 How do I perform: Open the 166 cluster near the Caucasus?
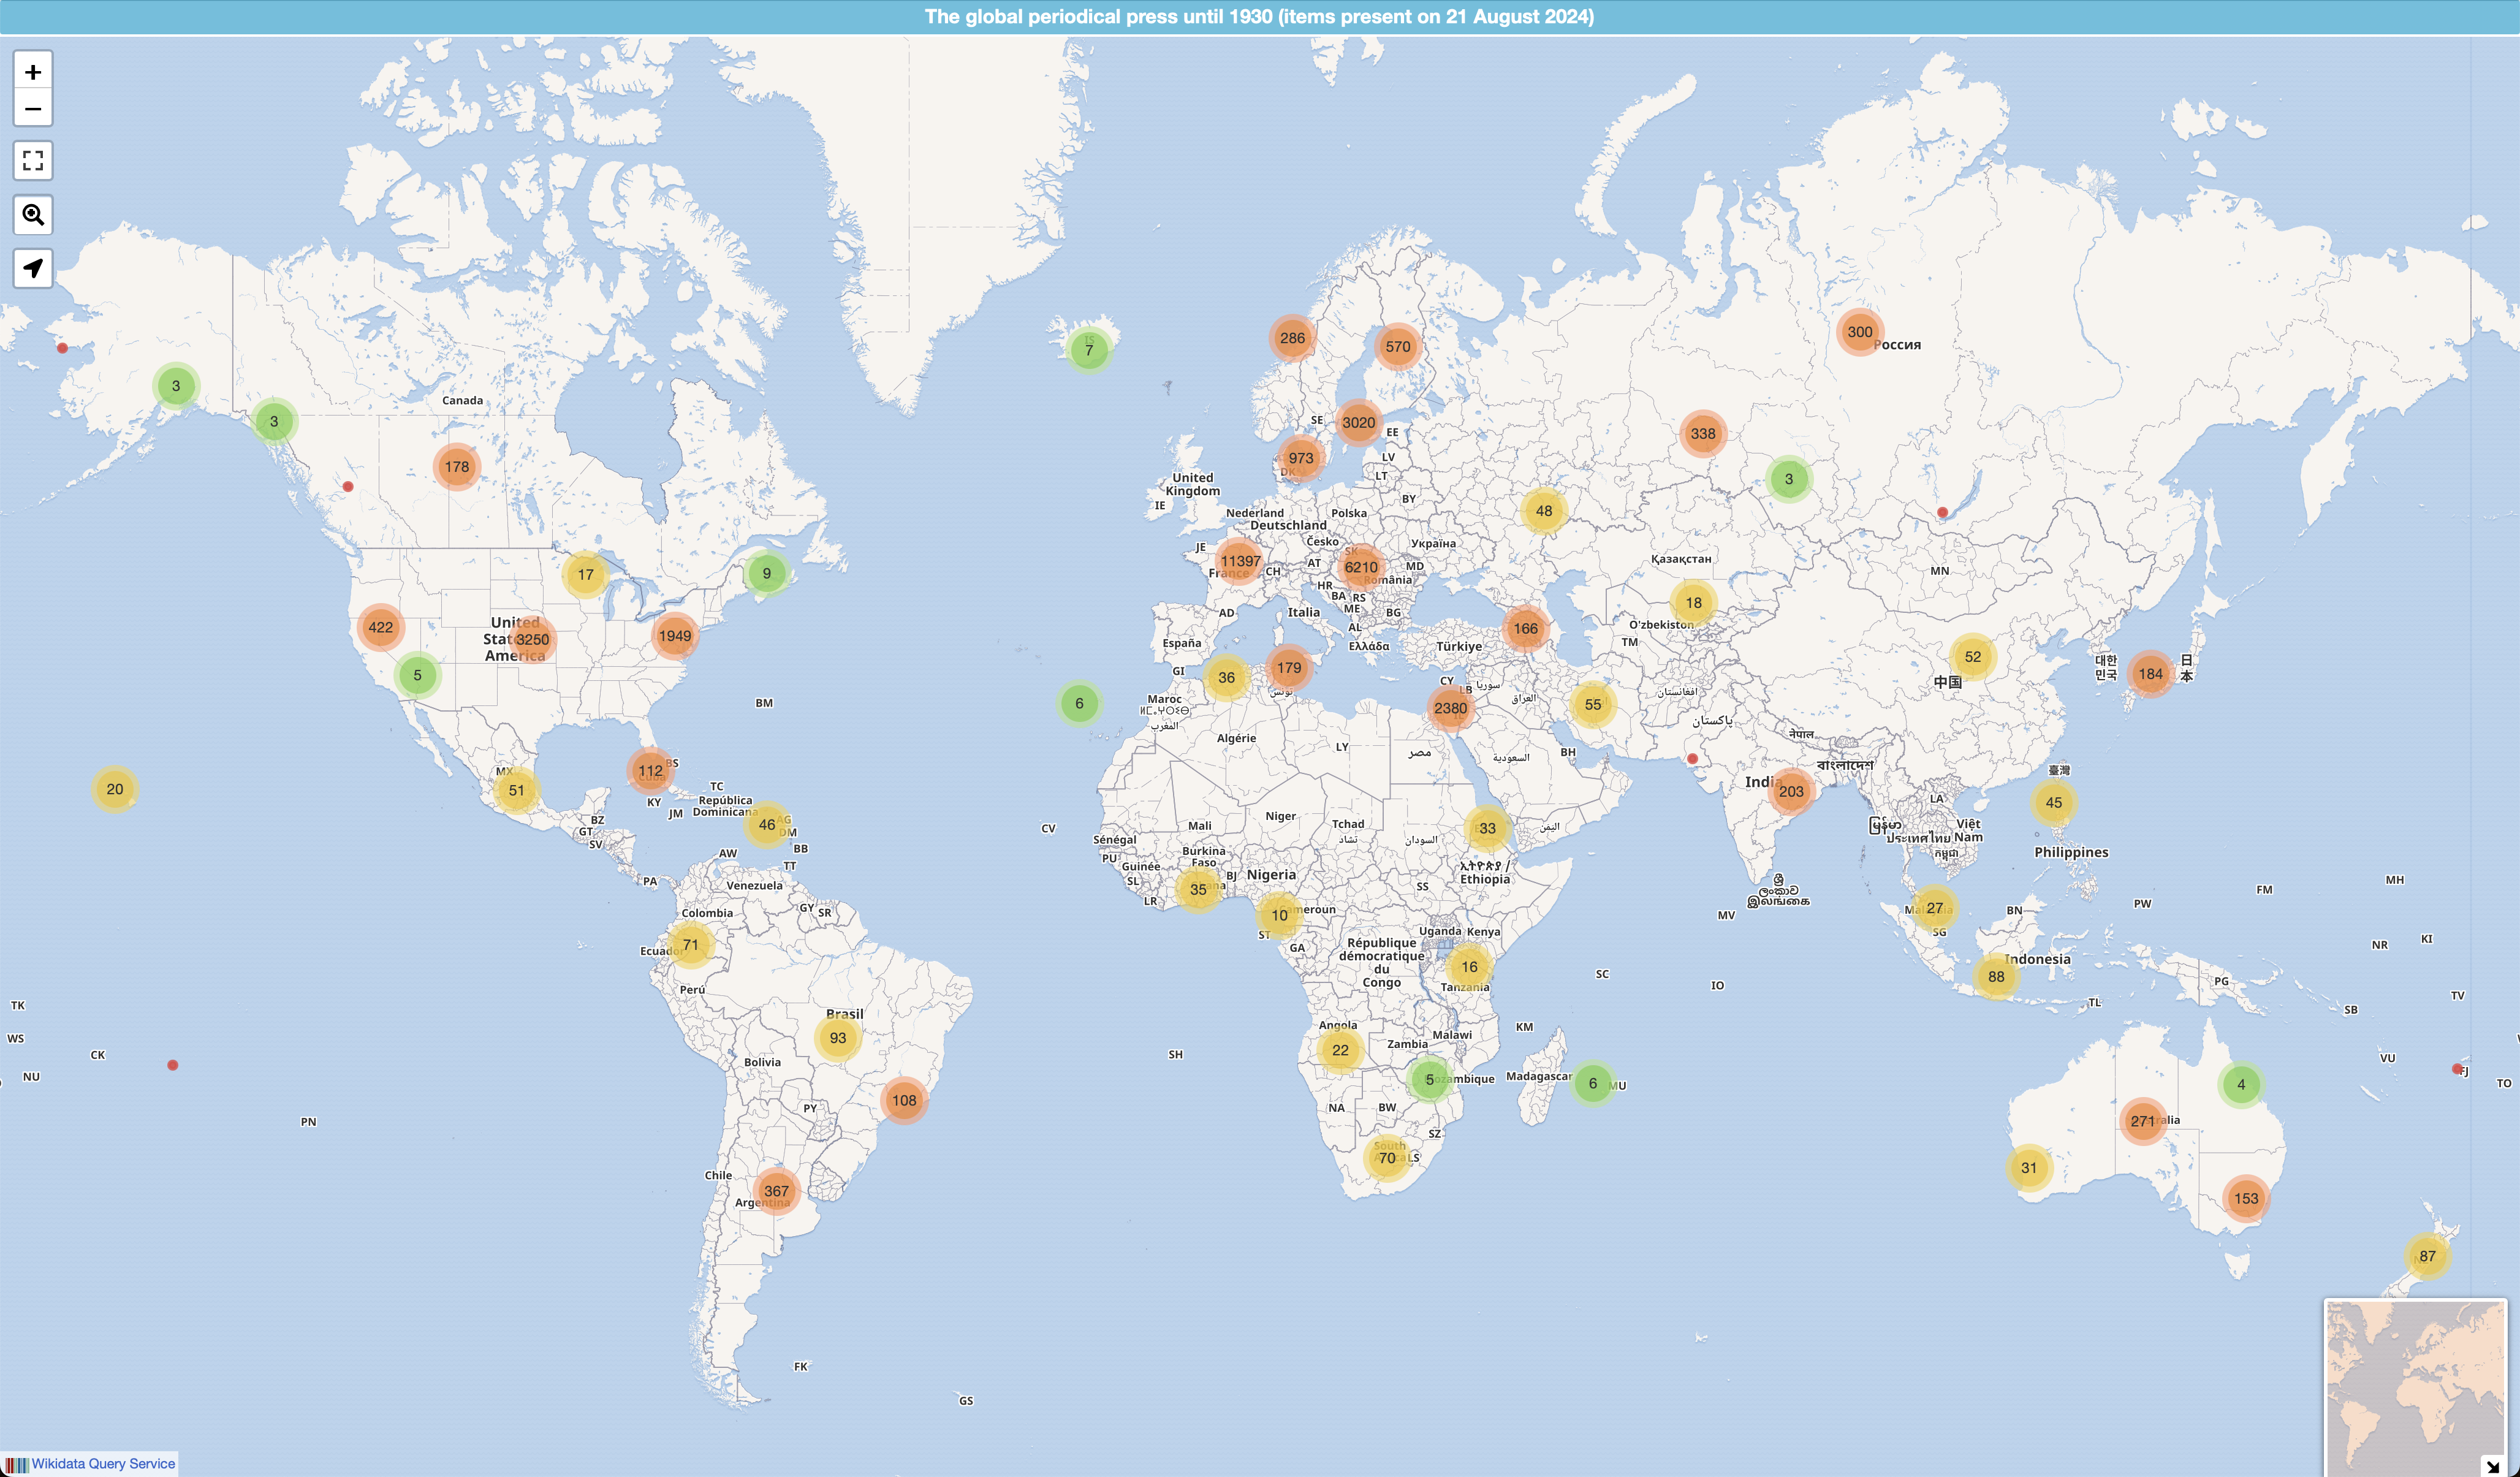[1526, 629]
